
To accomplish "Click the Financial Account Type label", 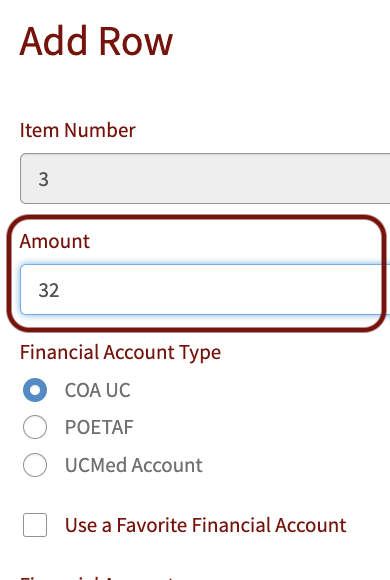I will (120, 353).
